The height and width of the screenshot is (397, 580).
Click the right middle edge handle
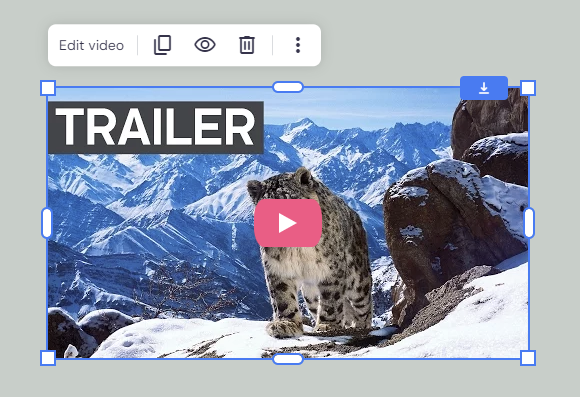tap(529, 223)
